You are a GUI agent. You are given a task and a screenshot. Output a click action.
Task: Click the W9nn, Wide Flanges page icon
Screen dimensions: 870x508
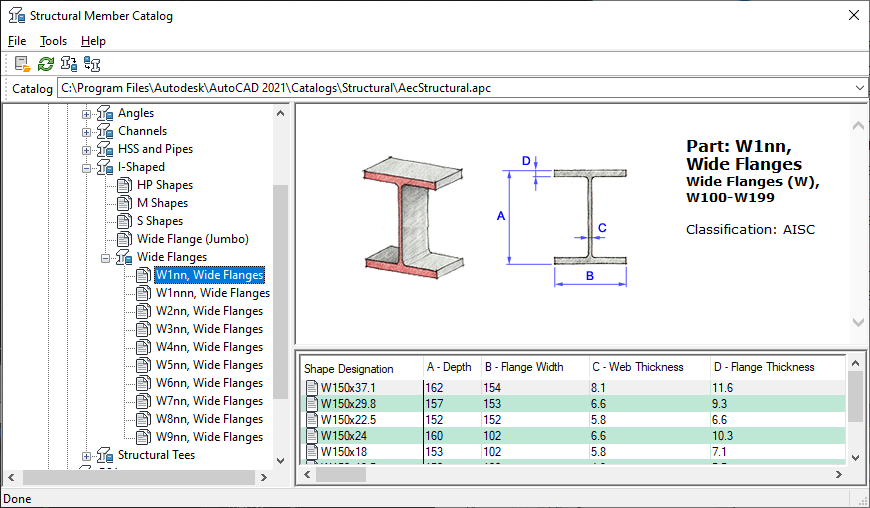click(143, 437)
